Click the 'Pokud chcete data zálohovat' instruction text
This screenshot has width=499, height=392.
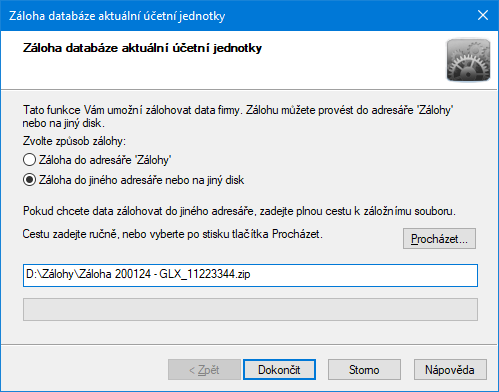(239, 211)
